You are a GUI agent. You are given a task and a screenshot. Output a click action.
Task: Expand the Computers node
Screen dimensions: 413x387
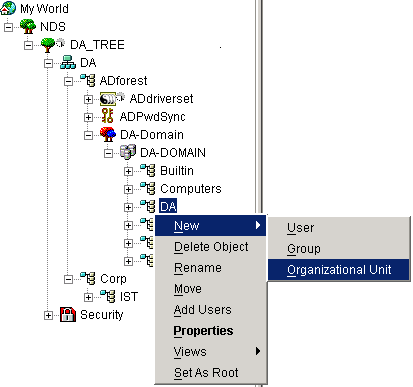128,189
